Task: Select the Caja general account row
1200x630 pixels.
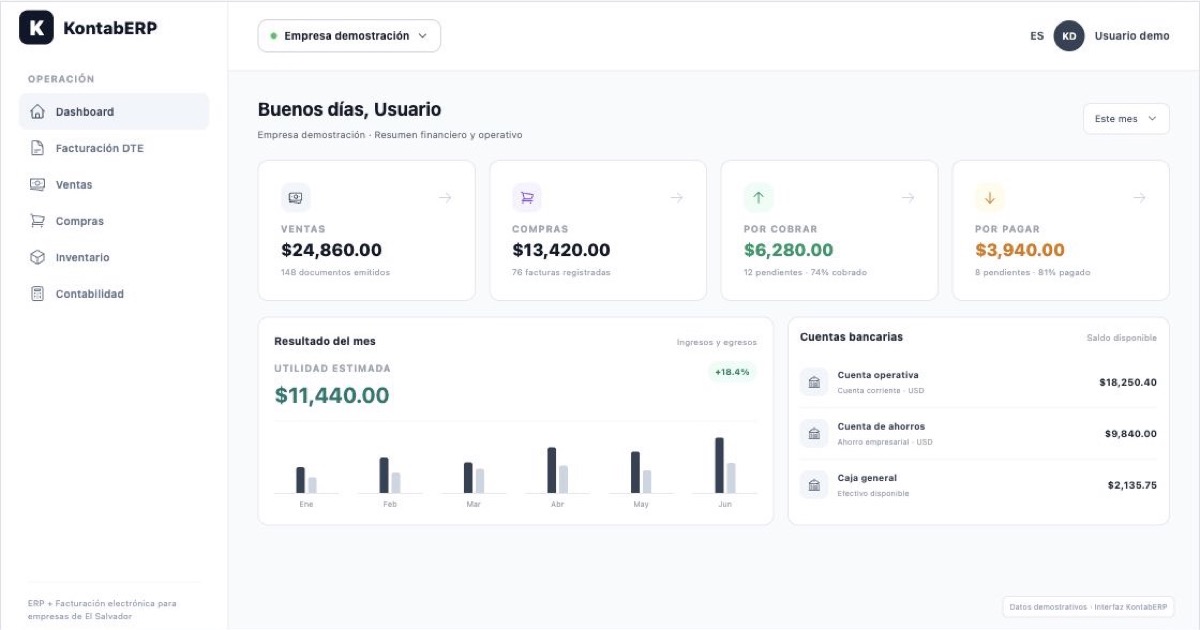Action: [978, 485]
